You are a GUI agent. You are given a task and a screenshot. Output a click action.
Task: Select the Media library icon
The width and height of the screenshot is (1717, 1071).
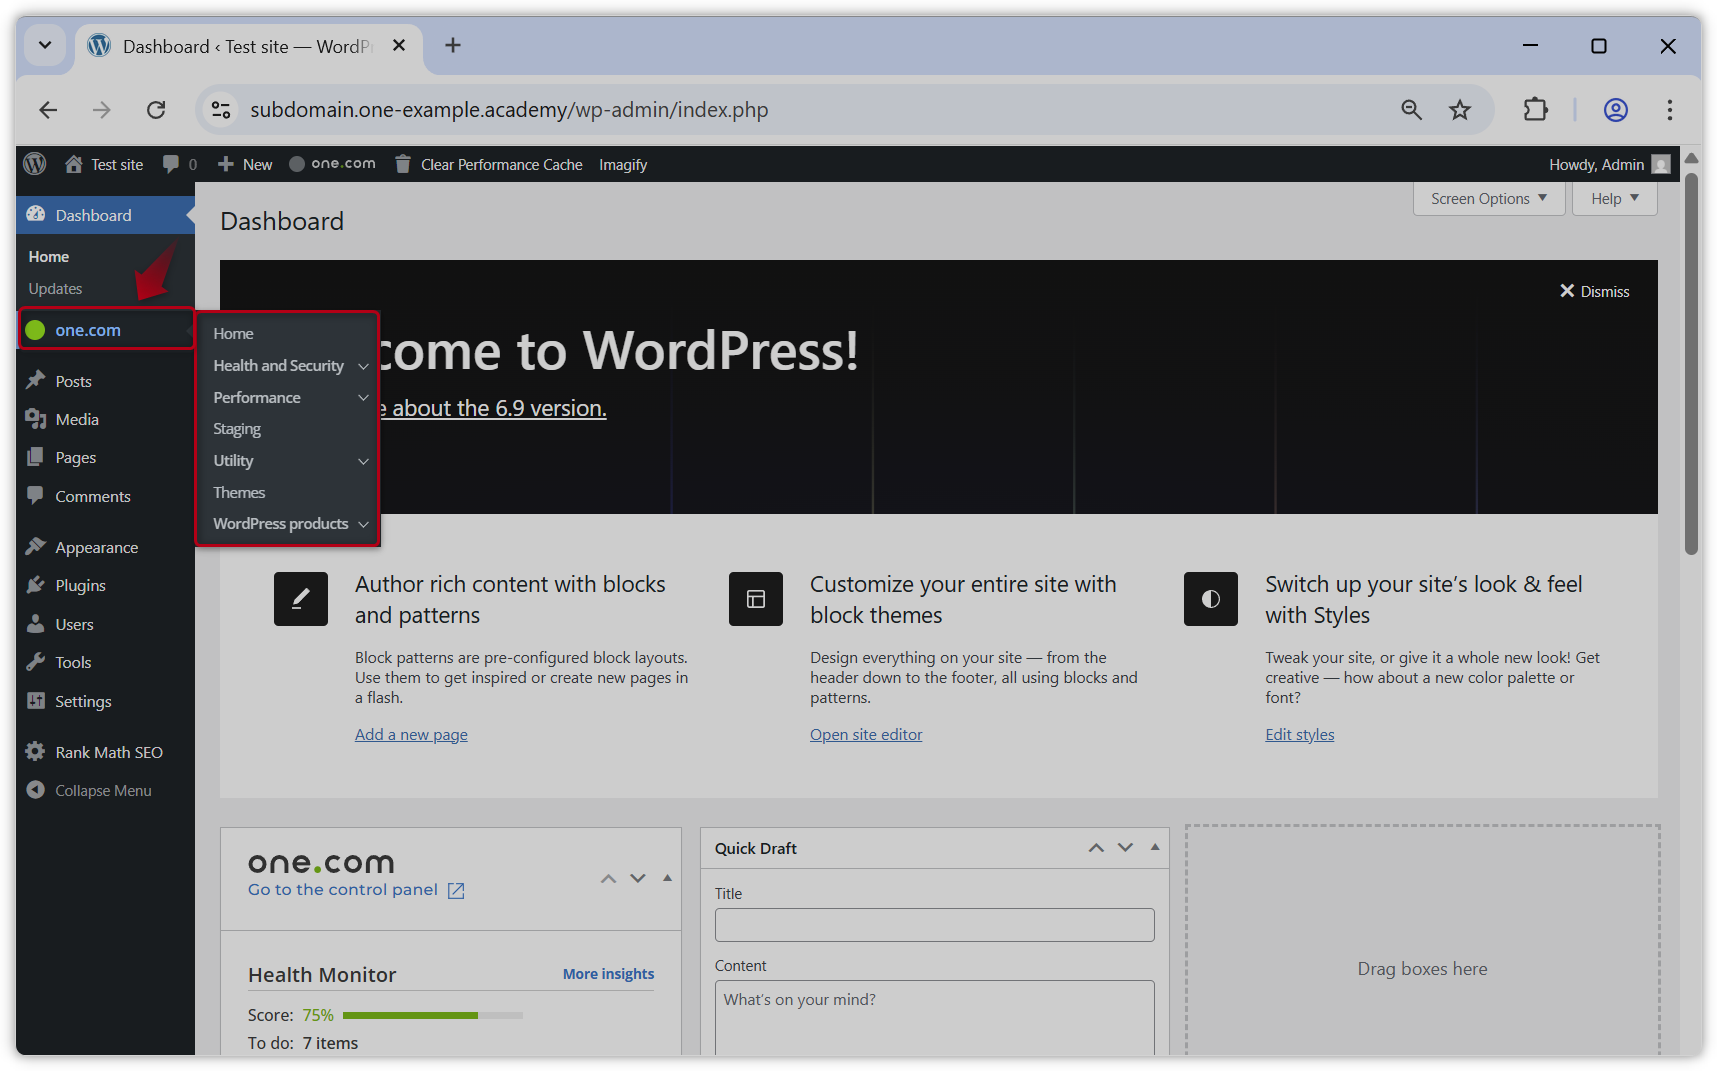pos(36,419)
